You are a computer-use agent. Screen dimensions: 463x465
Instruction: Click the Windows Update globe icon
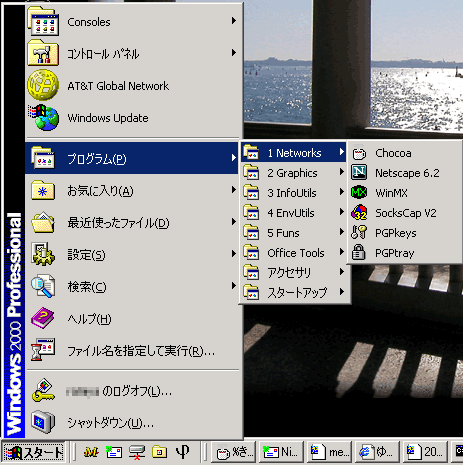point(44,117)
